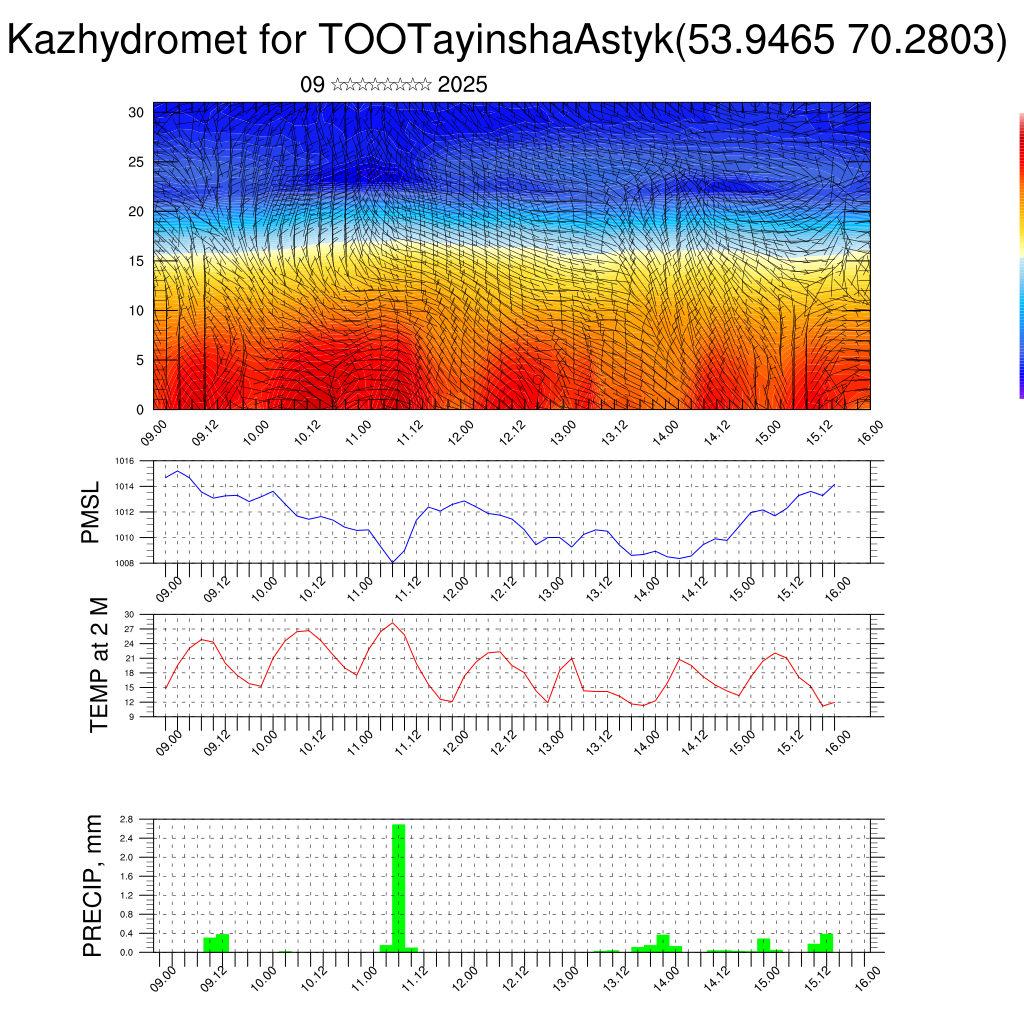Click the lowest dip of the blue PMSL line
This screenshot has width=1024, height=1024.
[x=392, y=562]
